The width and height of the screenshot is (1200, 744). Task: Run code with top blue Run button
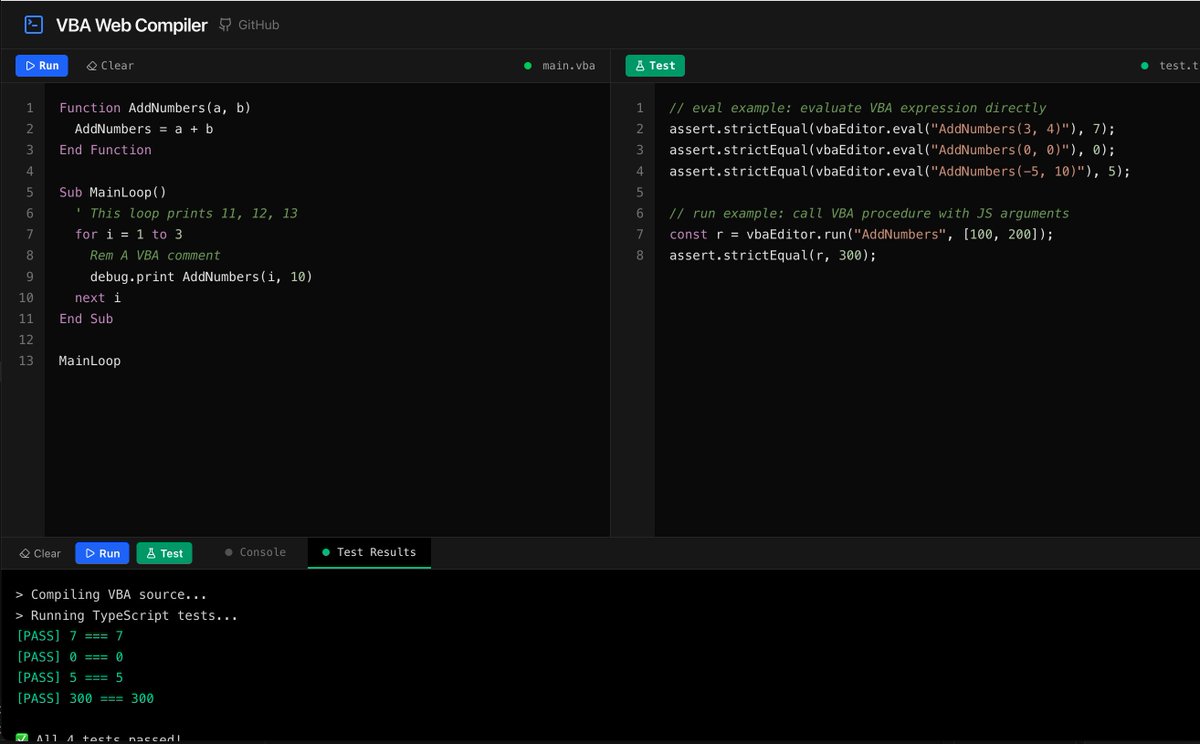pyautogui.click(x=42, y=66)
